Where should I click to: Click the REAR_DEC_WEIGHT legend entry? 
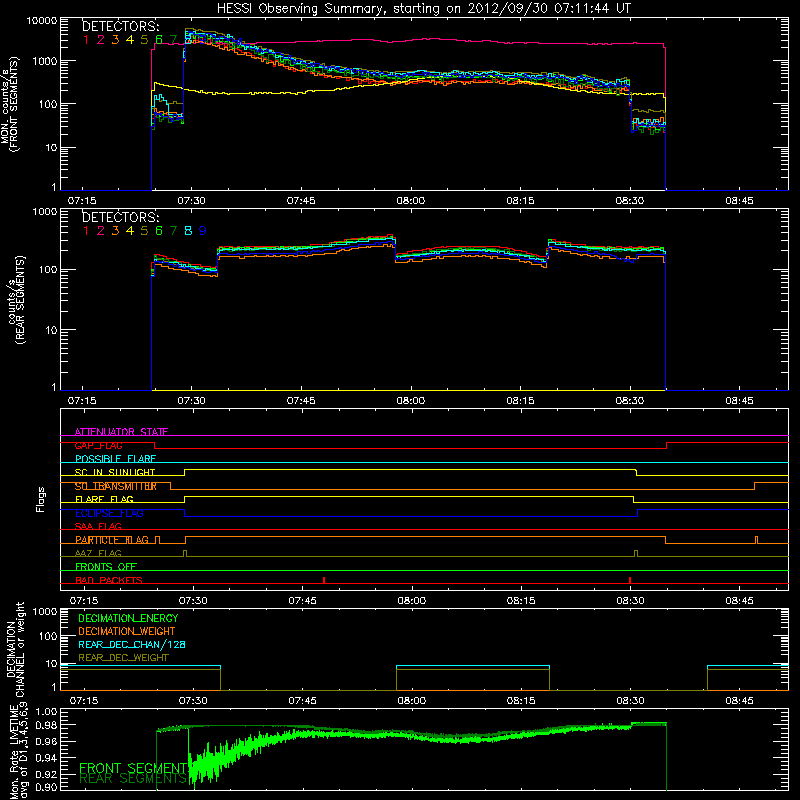(123, 658)
